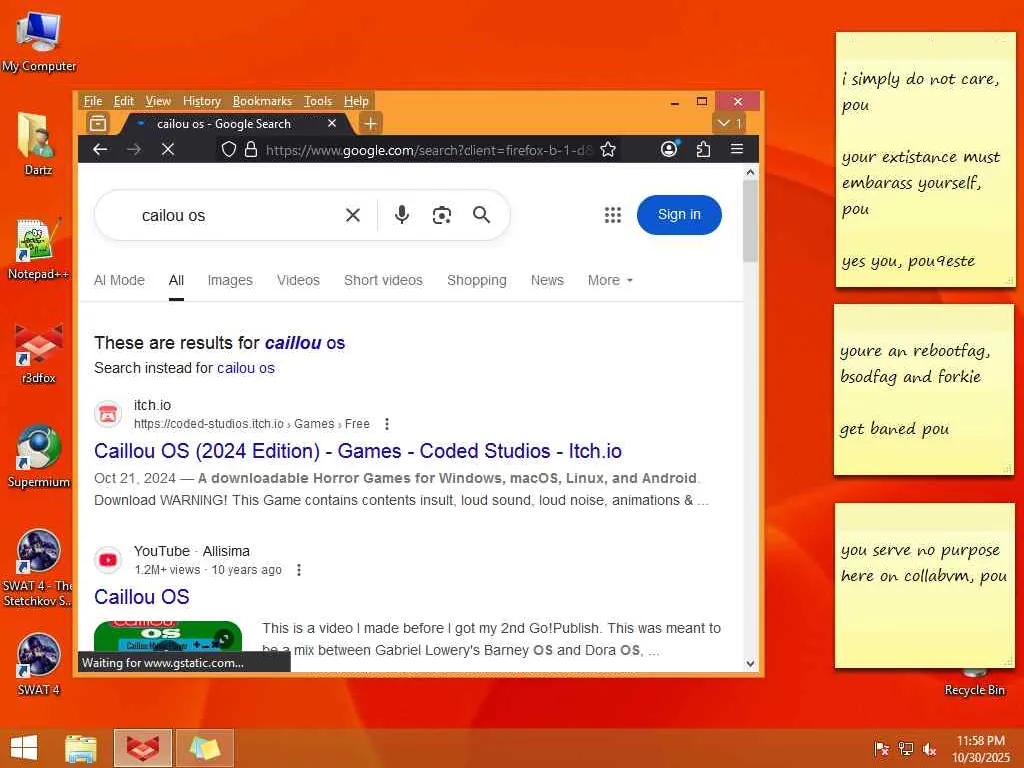Image resolution: width=1024 pixels, height=768 pixels.
Task: Open the extensions puzzle icon
Action: 703,150
